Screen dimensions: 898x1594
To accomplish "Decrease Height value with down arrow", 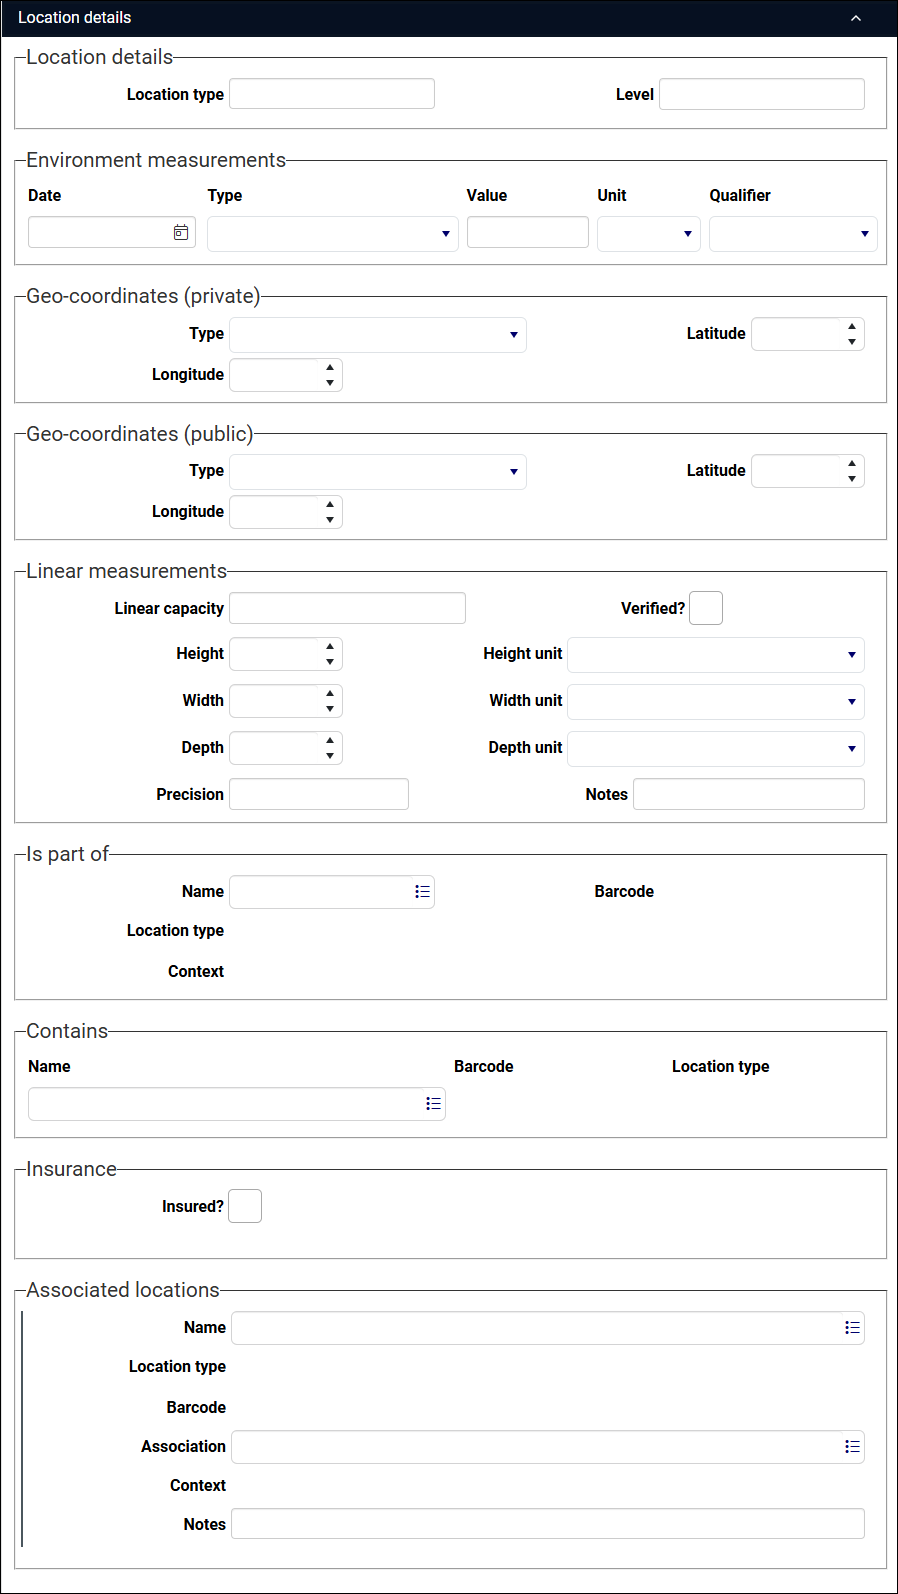I will 330,662.
